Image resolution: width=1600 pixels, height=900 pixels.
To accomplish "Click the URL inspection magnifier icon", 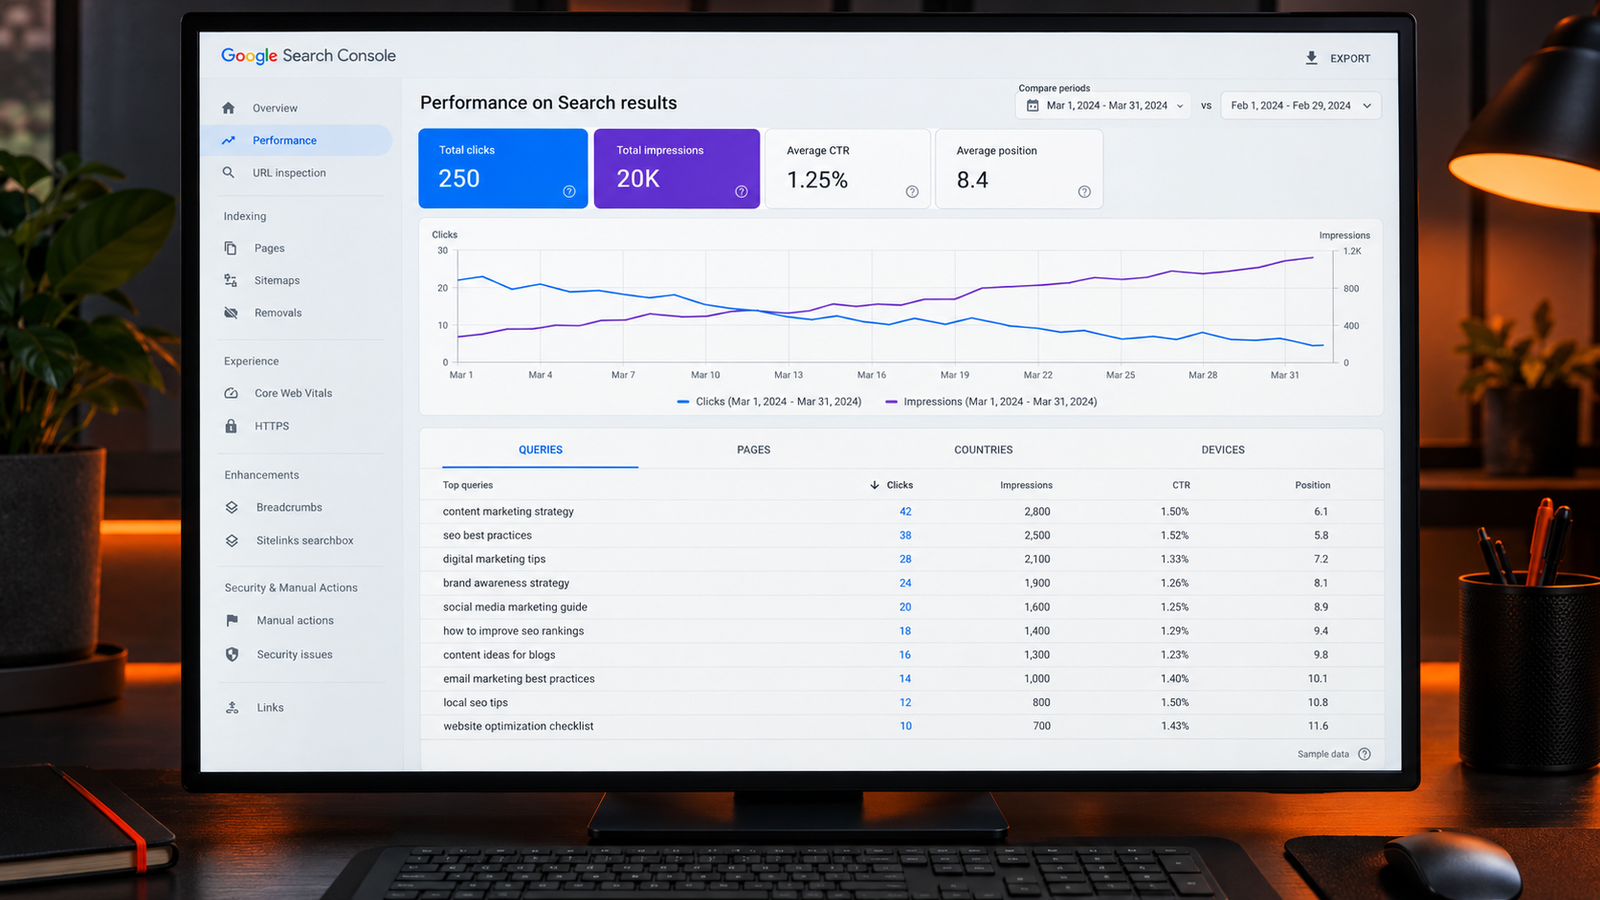I will (x=228, y=172).
